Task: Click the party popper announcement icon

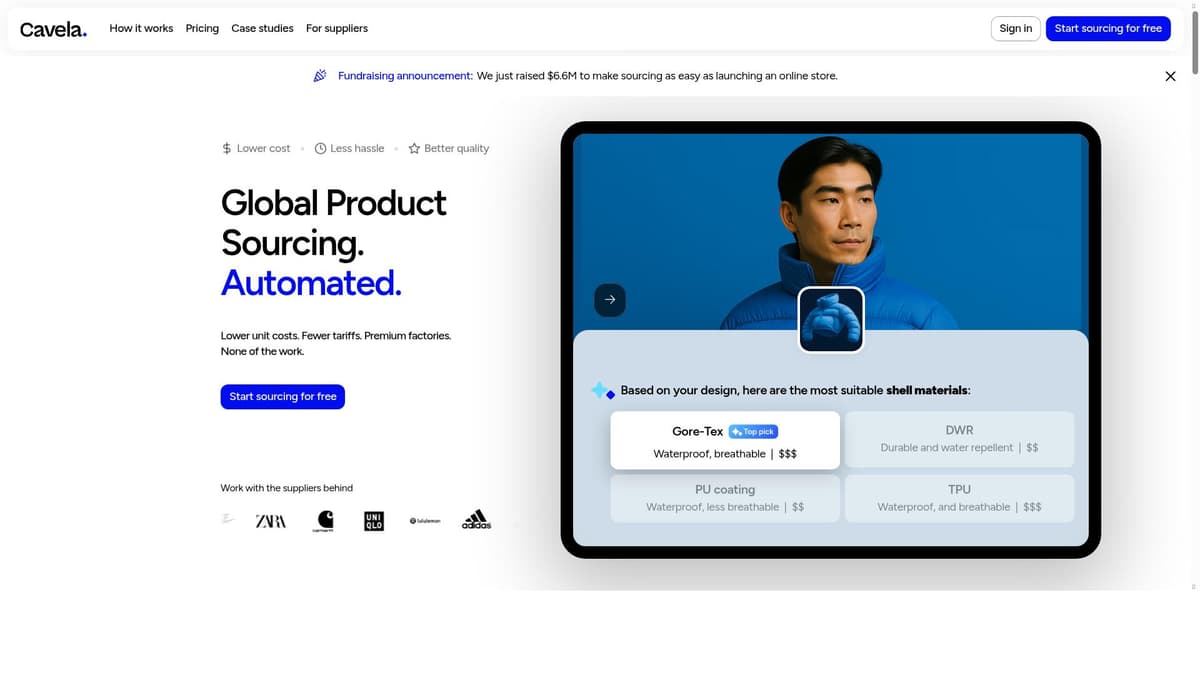Action: pyautogui.click(x=320, y=76)
